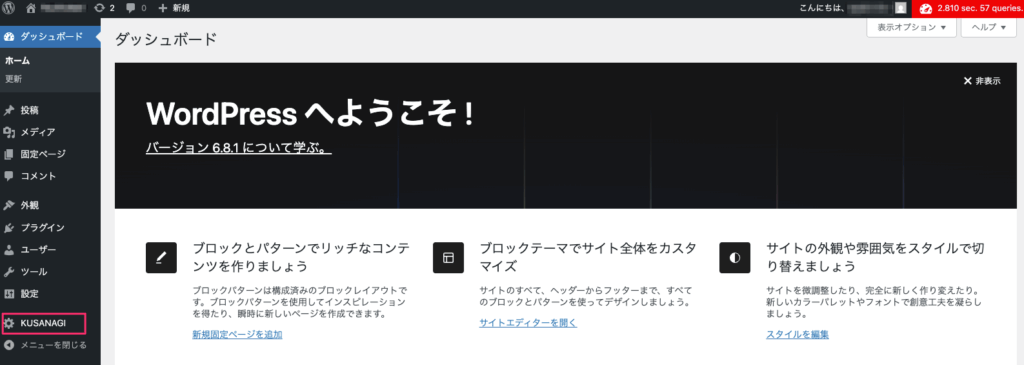Expand the ヘルプ dropdown
The height and width of the screenshot is (365, 1024).
(988, 27)
